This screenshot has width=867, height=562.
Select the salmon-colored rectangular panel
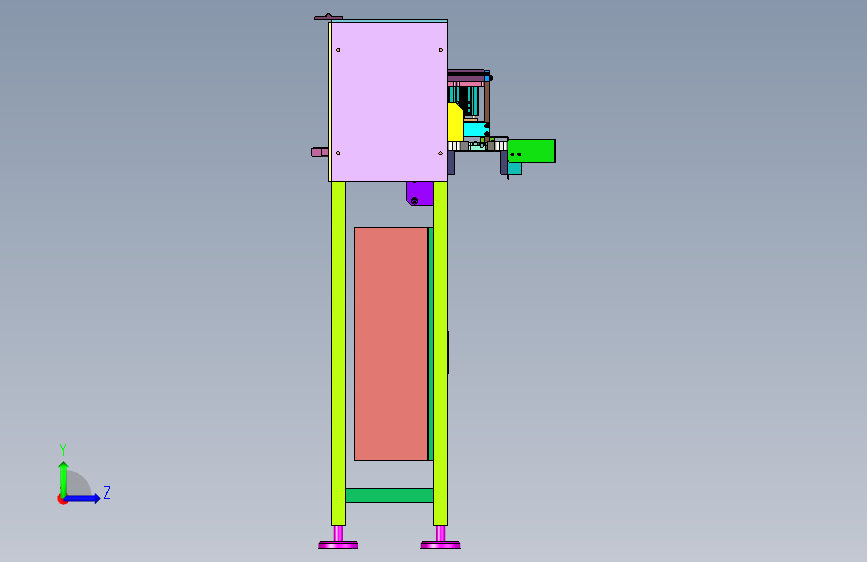click(x=391, y=344)
